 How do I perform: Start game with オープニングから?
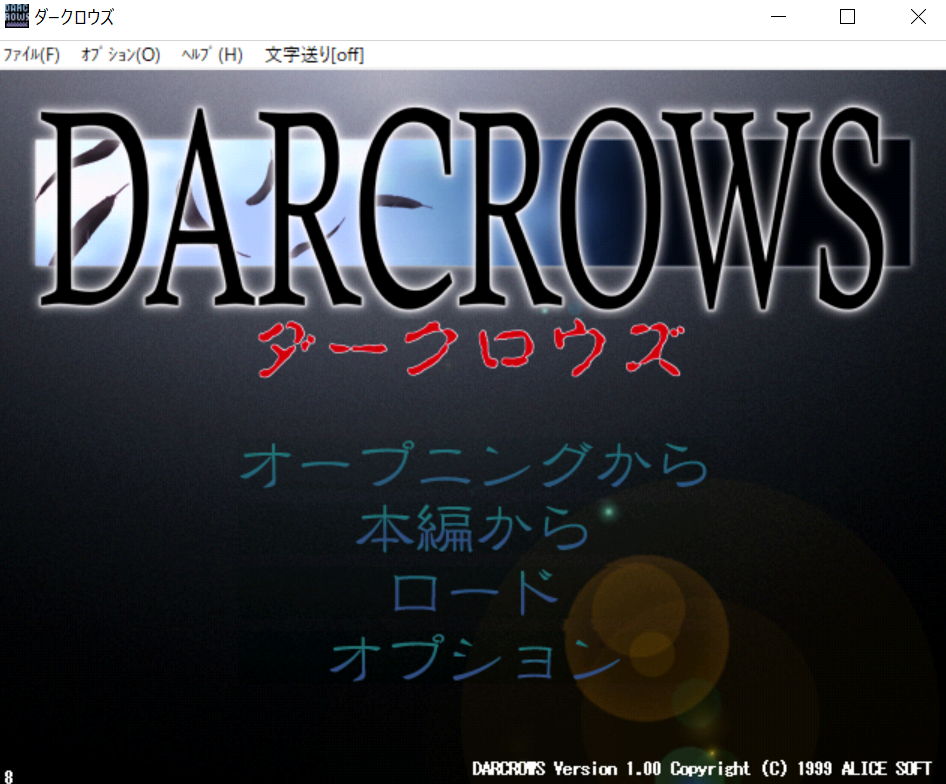tap(474, 464)
